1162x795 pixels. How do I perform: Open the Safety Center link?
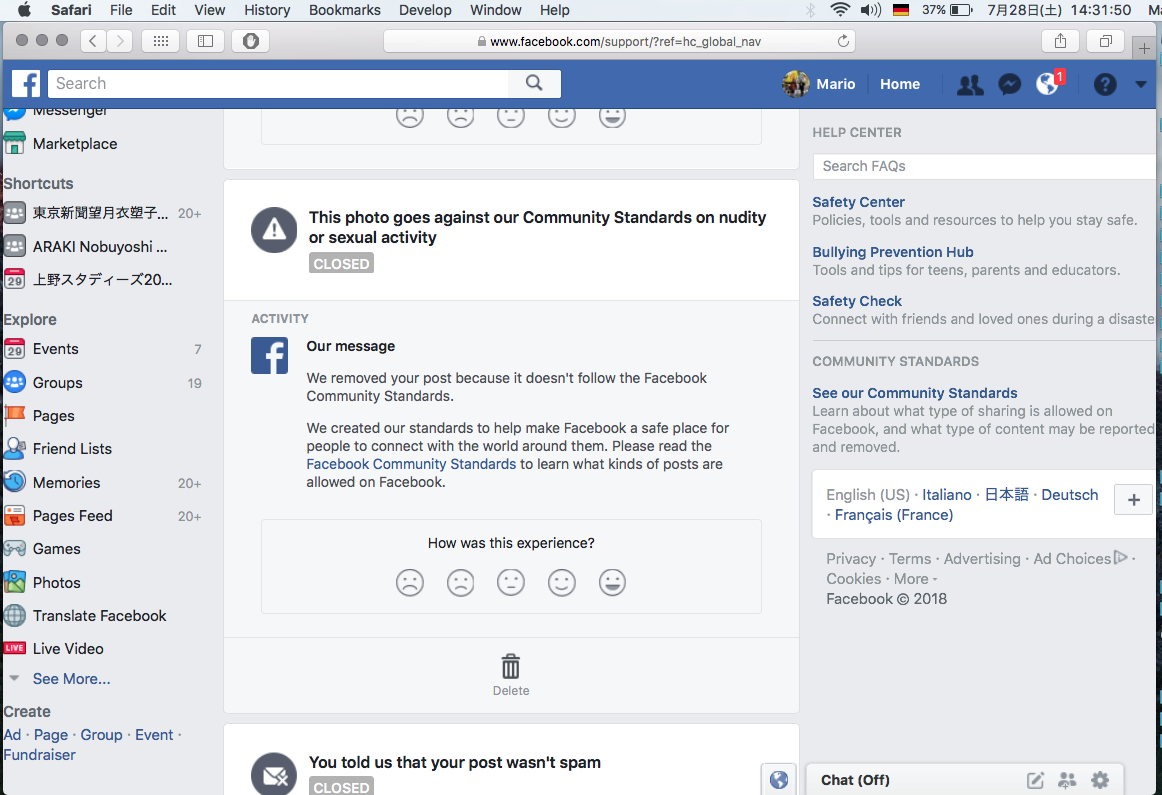coord(858,202)
